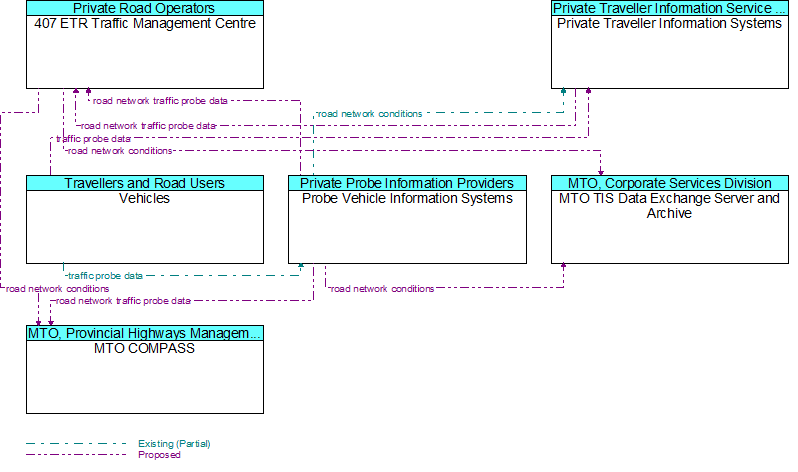Click the teal dash-dot legend line sample
The width and height of the screenshot is (798, 472).
click(76, 444)
